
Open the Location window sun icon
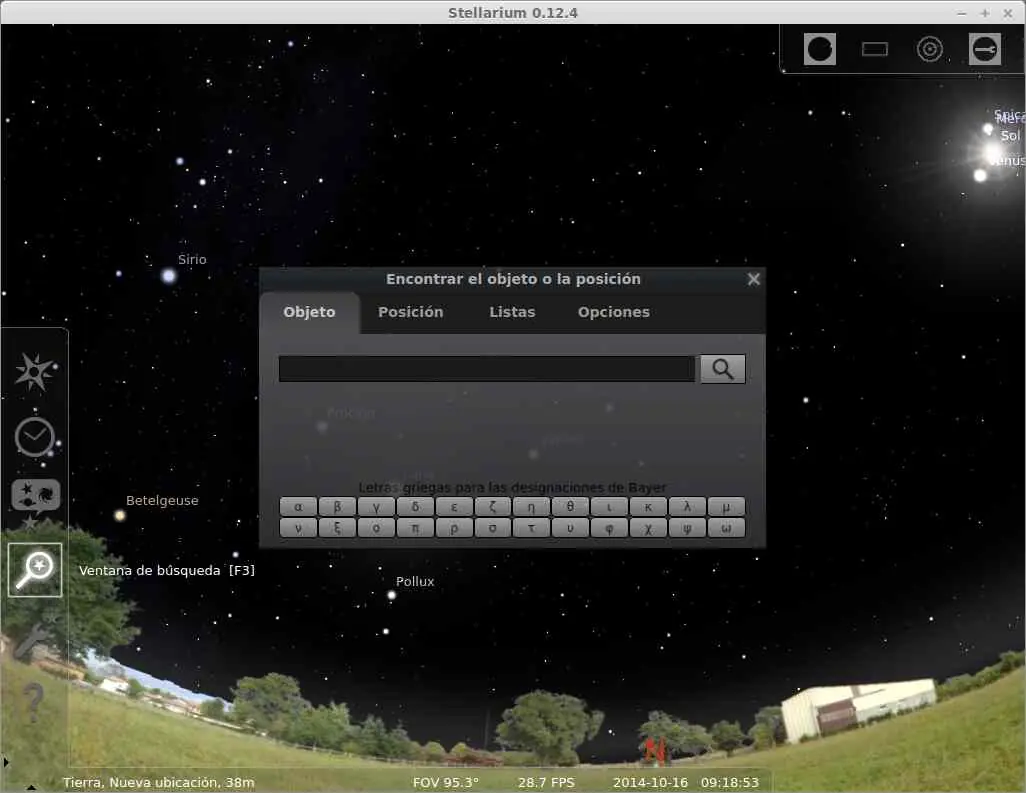click(35, 371)
